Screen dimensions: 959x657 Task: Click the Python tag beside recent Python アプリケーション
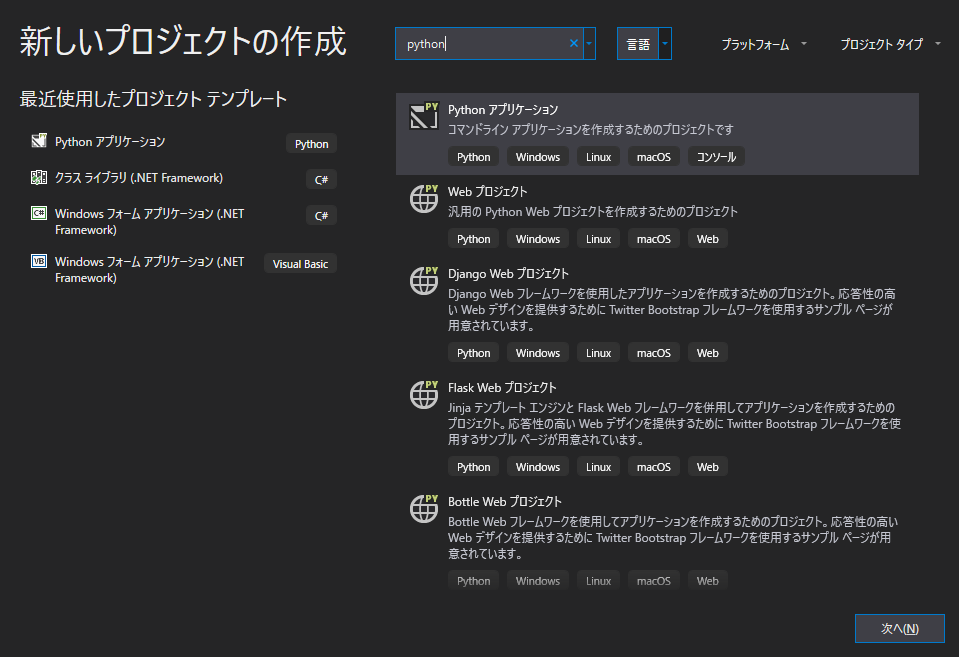(x=311, y=144)
